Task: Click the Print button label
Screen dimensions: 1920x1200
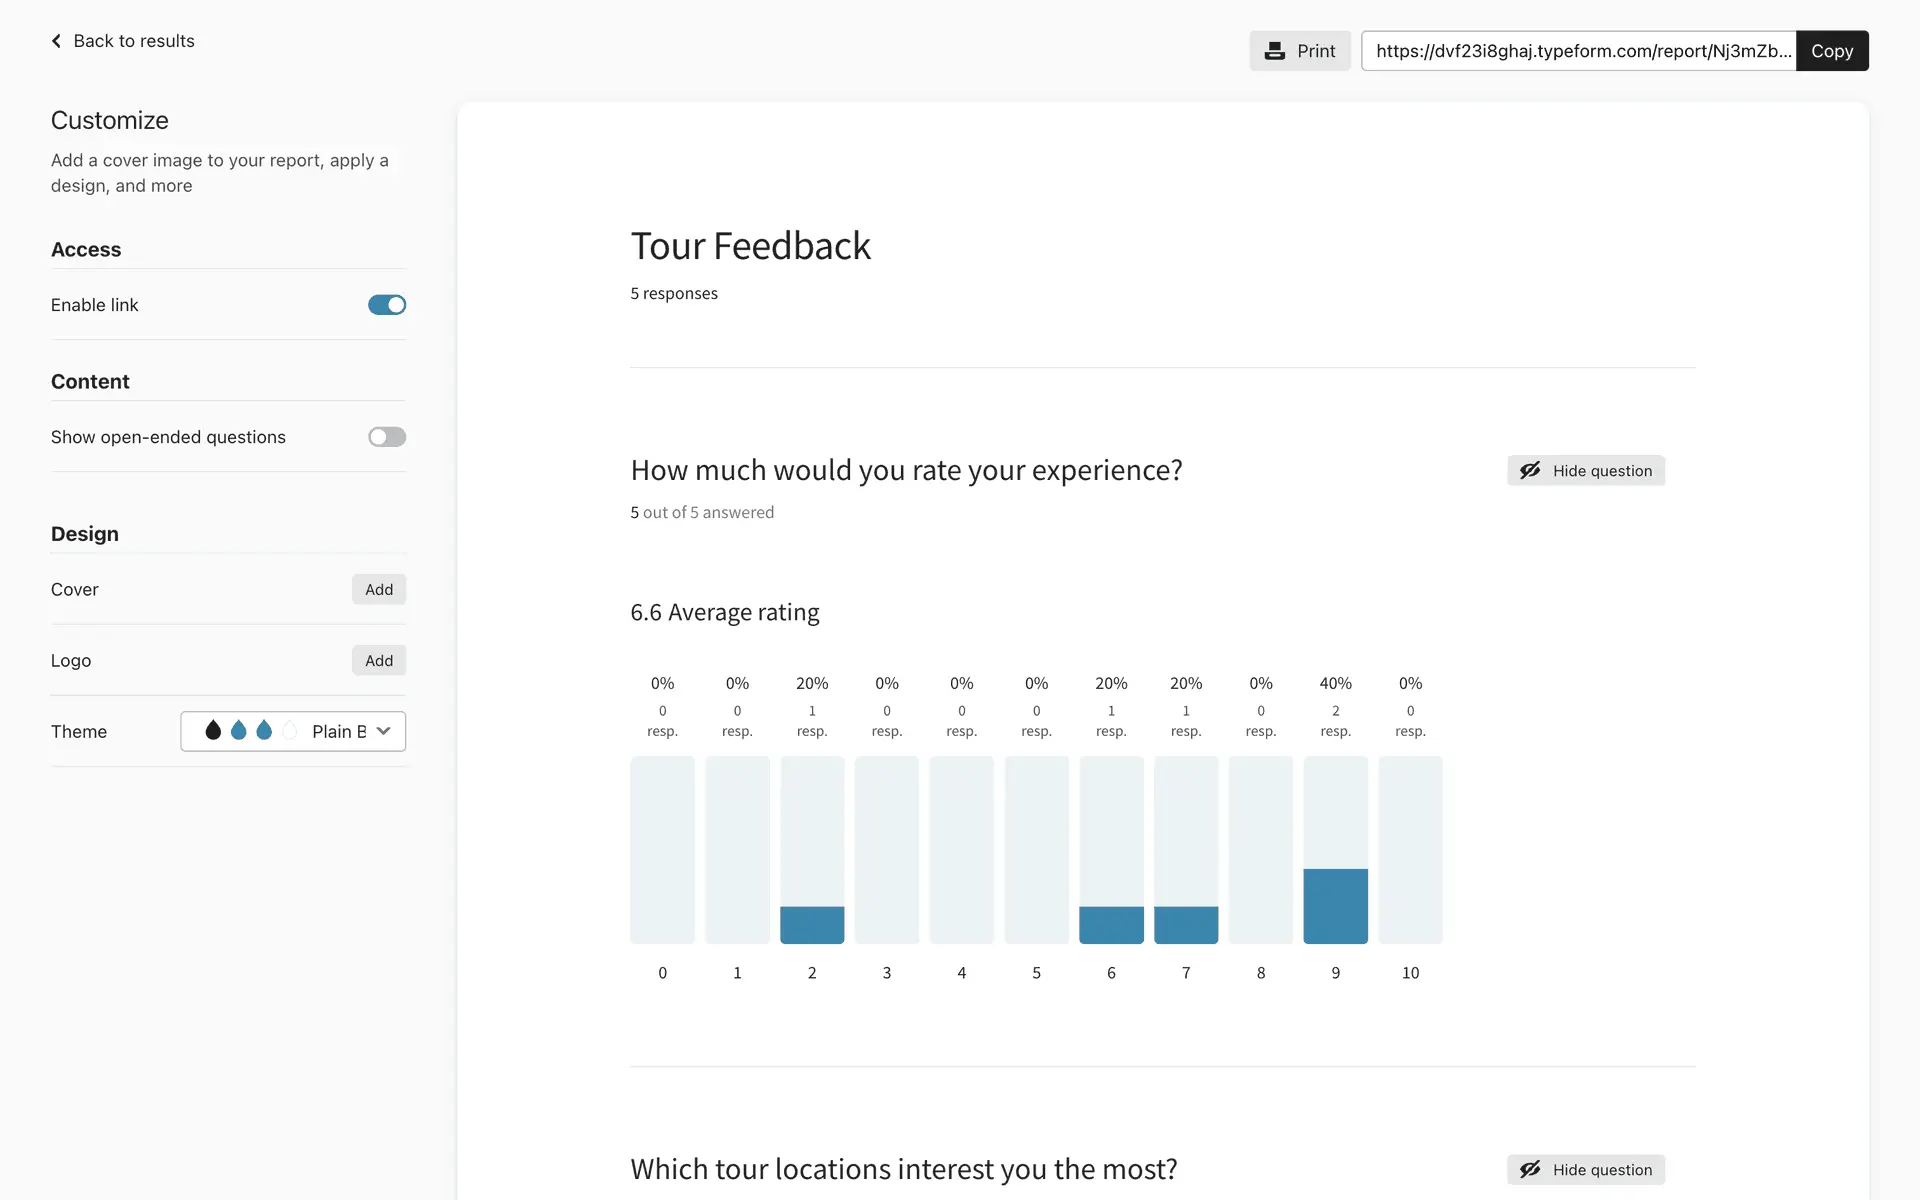Action: pyautogui.click(x=1316, y=51)
